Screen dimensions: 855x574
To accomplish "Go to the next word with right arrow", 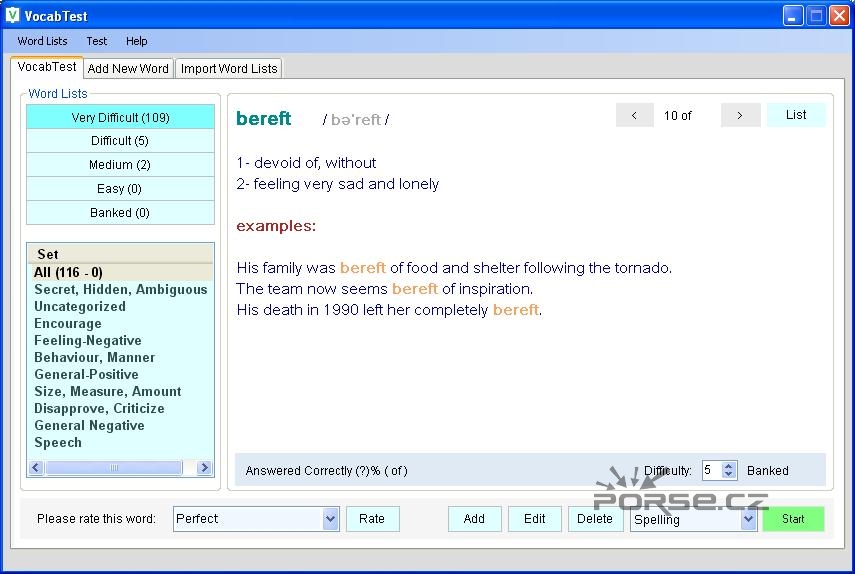I will click(x=740, y=115).
